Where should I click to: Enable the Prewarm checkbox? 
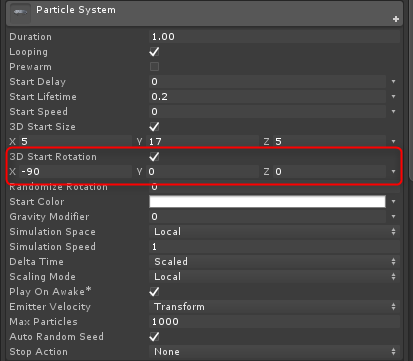click(x=154, y=67)
